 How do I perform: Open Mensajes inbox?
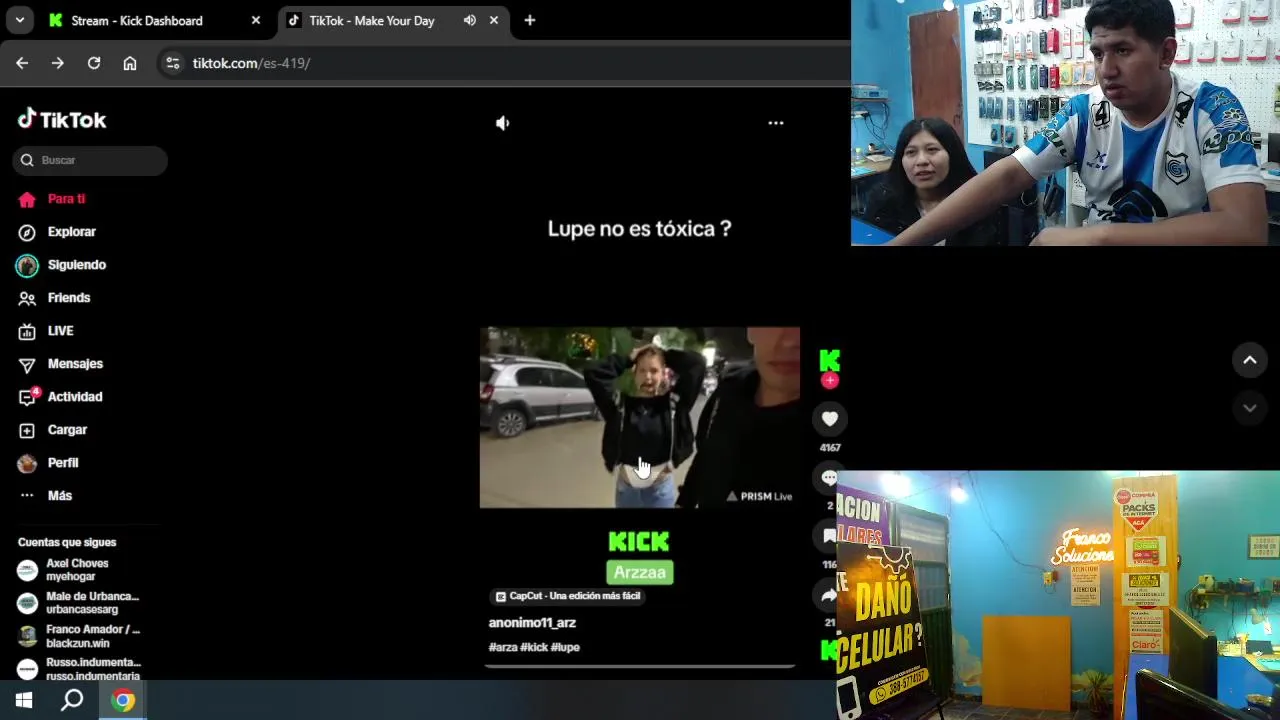(x=75, y=364)
